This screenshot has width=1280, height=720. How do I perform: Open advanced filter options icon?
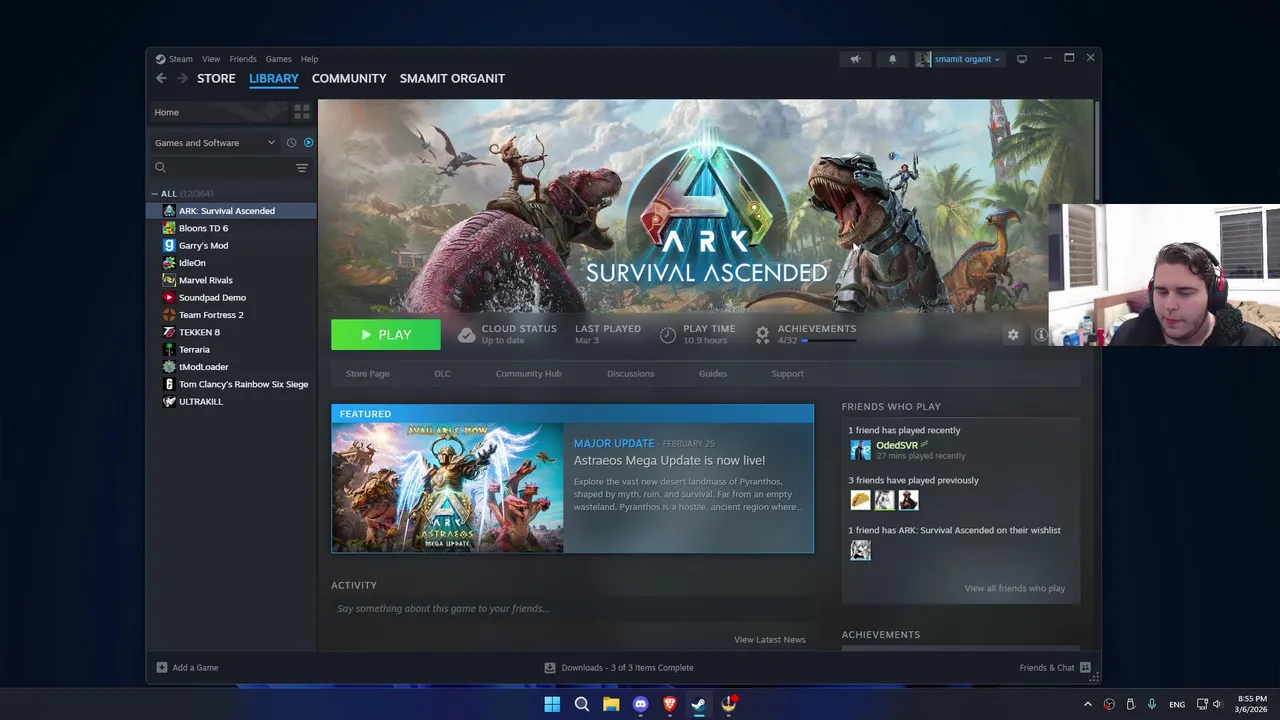tap(302, 168)
